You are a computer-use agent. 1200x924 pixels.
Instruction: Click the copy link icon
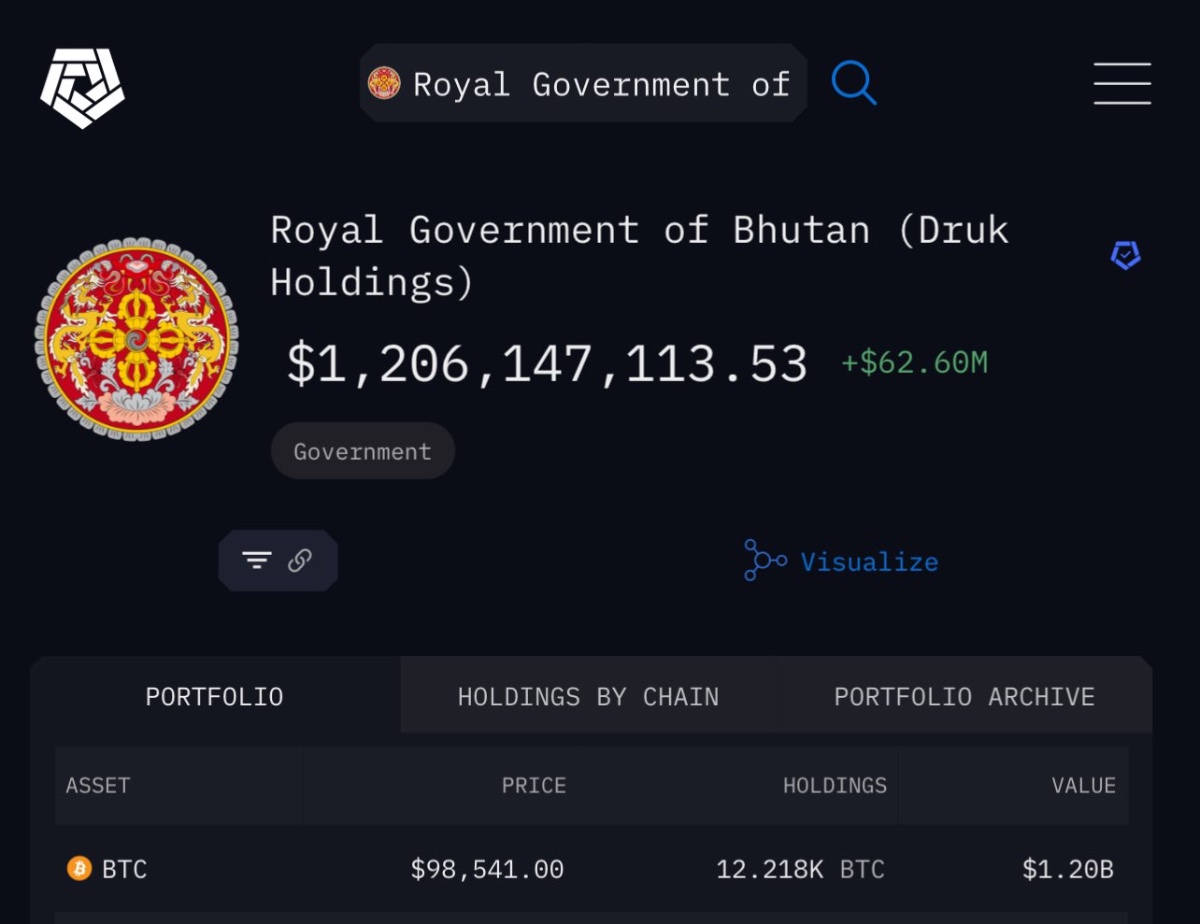300,561
